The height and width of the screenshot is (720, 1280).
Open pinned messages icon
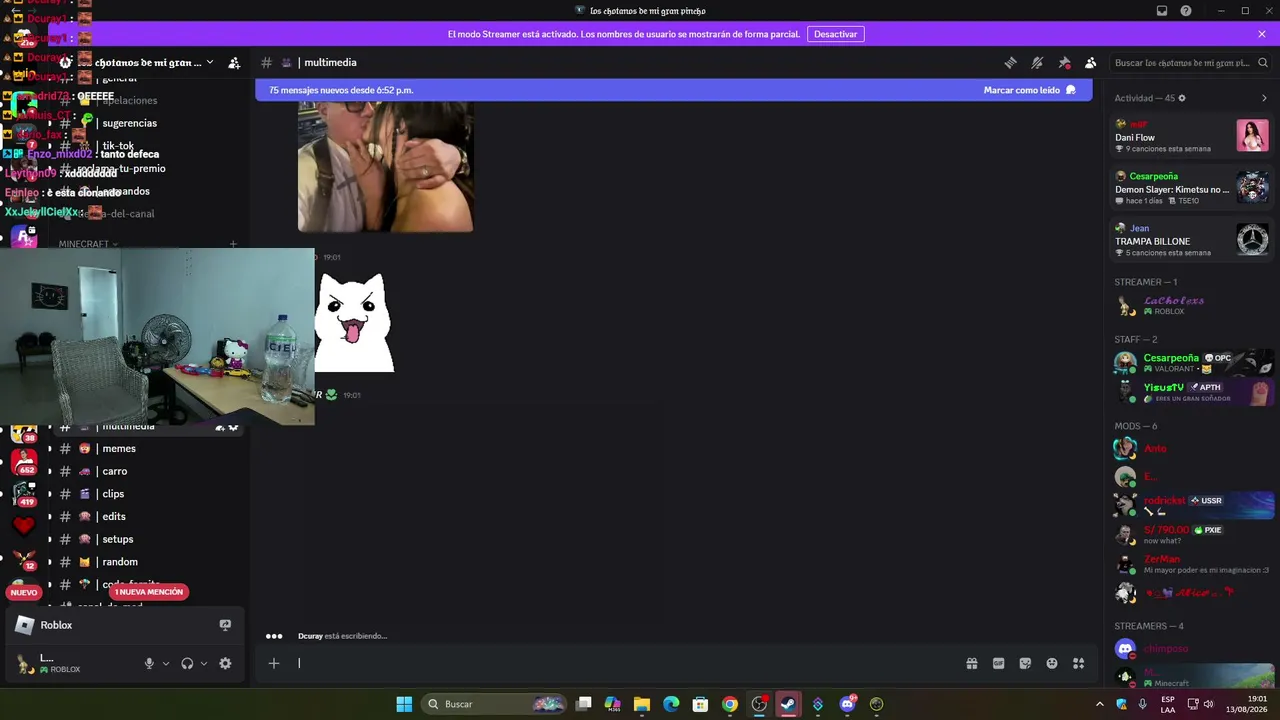1064,63
